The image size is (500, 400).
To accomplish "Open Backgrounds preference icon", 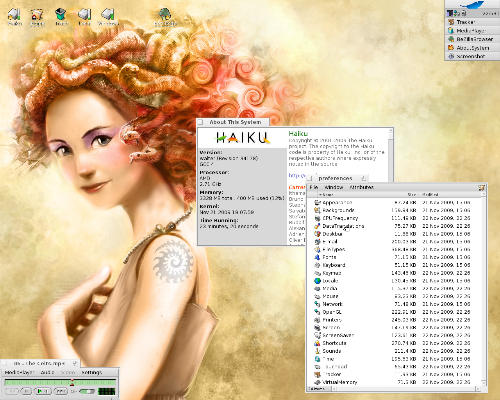I will click(317, 210).
